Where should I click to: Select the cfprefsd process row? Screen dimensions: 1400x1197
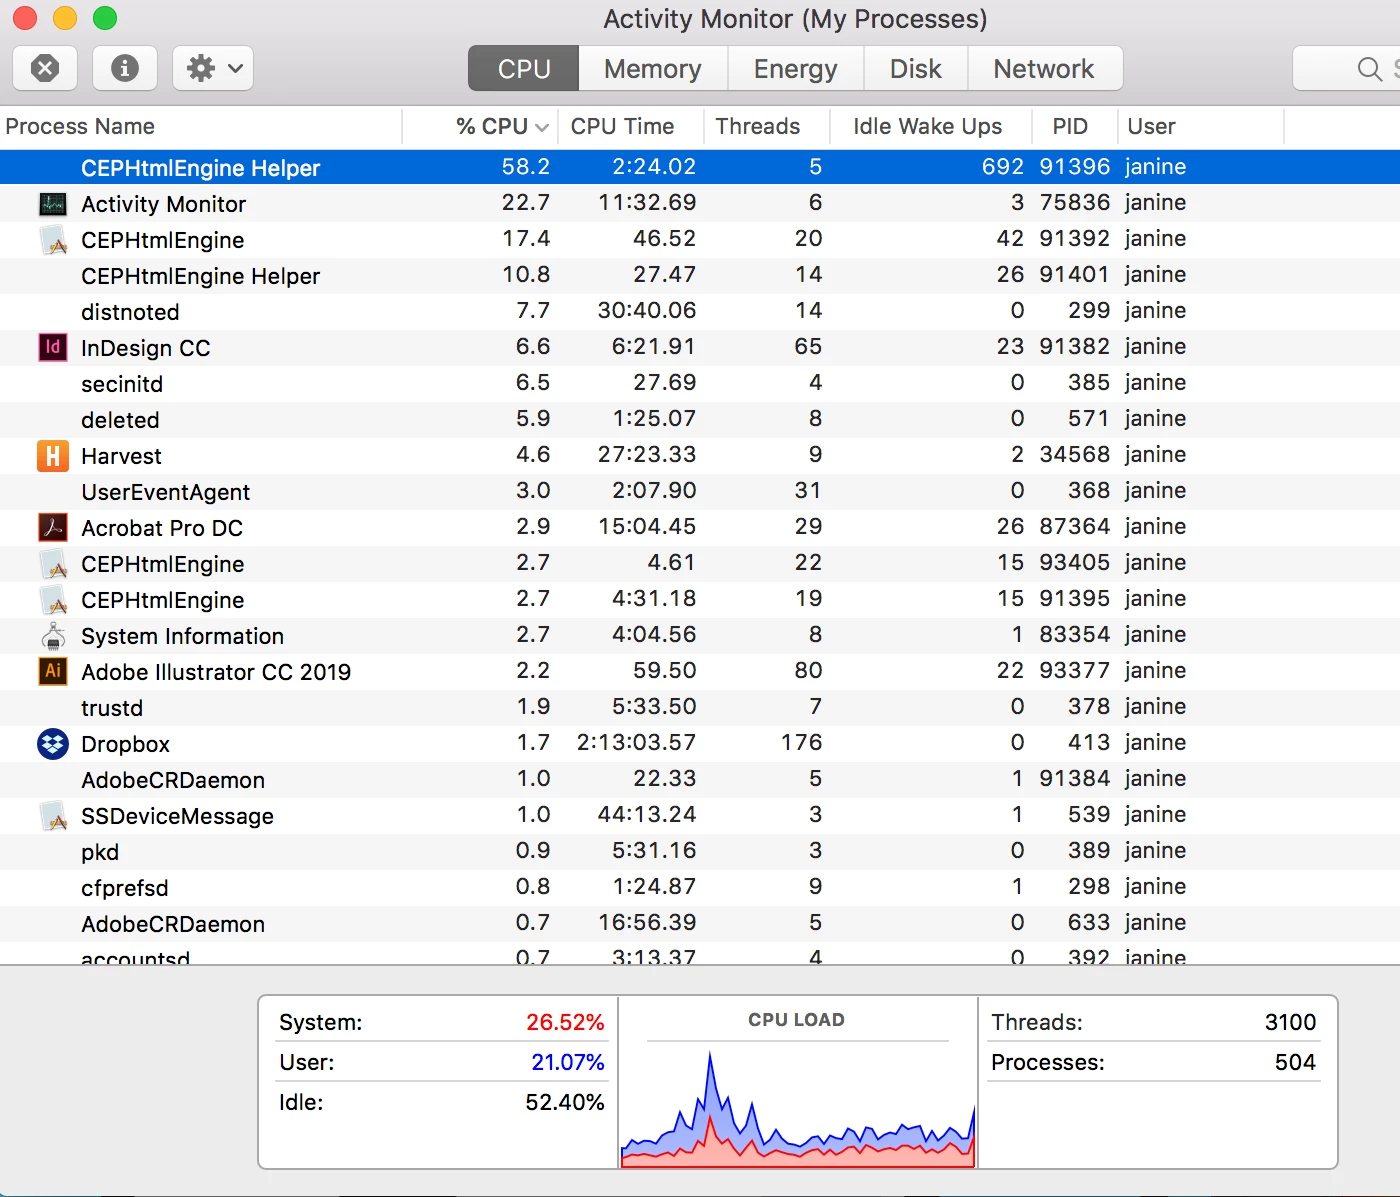point(700,888)
